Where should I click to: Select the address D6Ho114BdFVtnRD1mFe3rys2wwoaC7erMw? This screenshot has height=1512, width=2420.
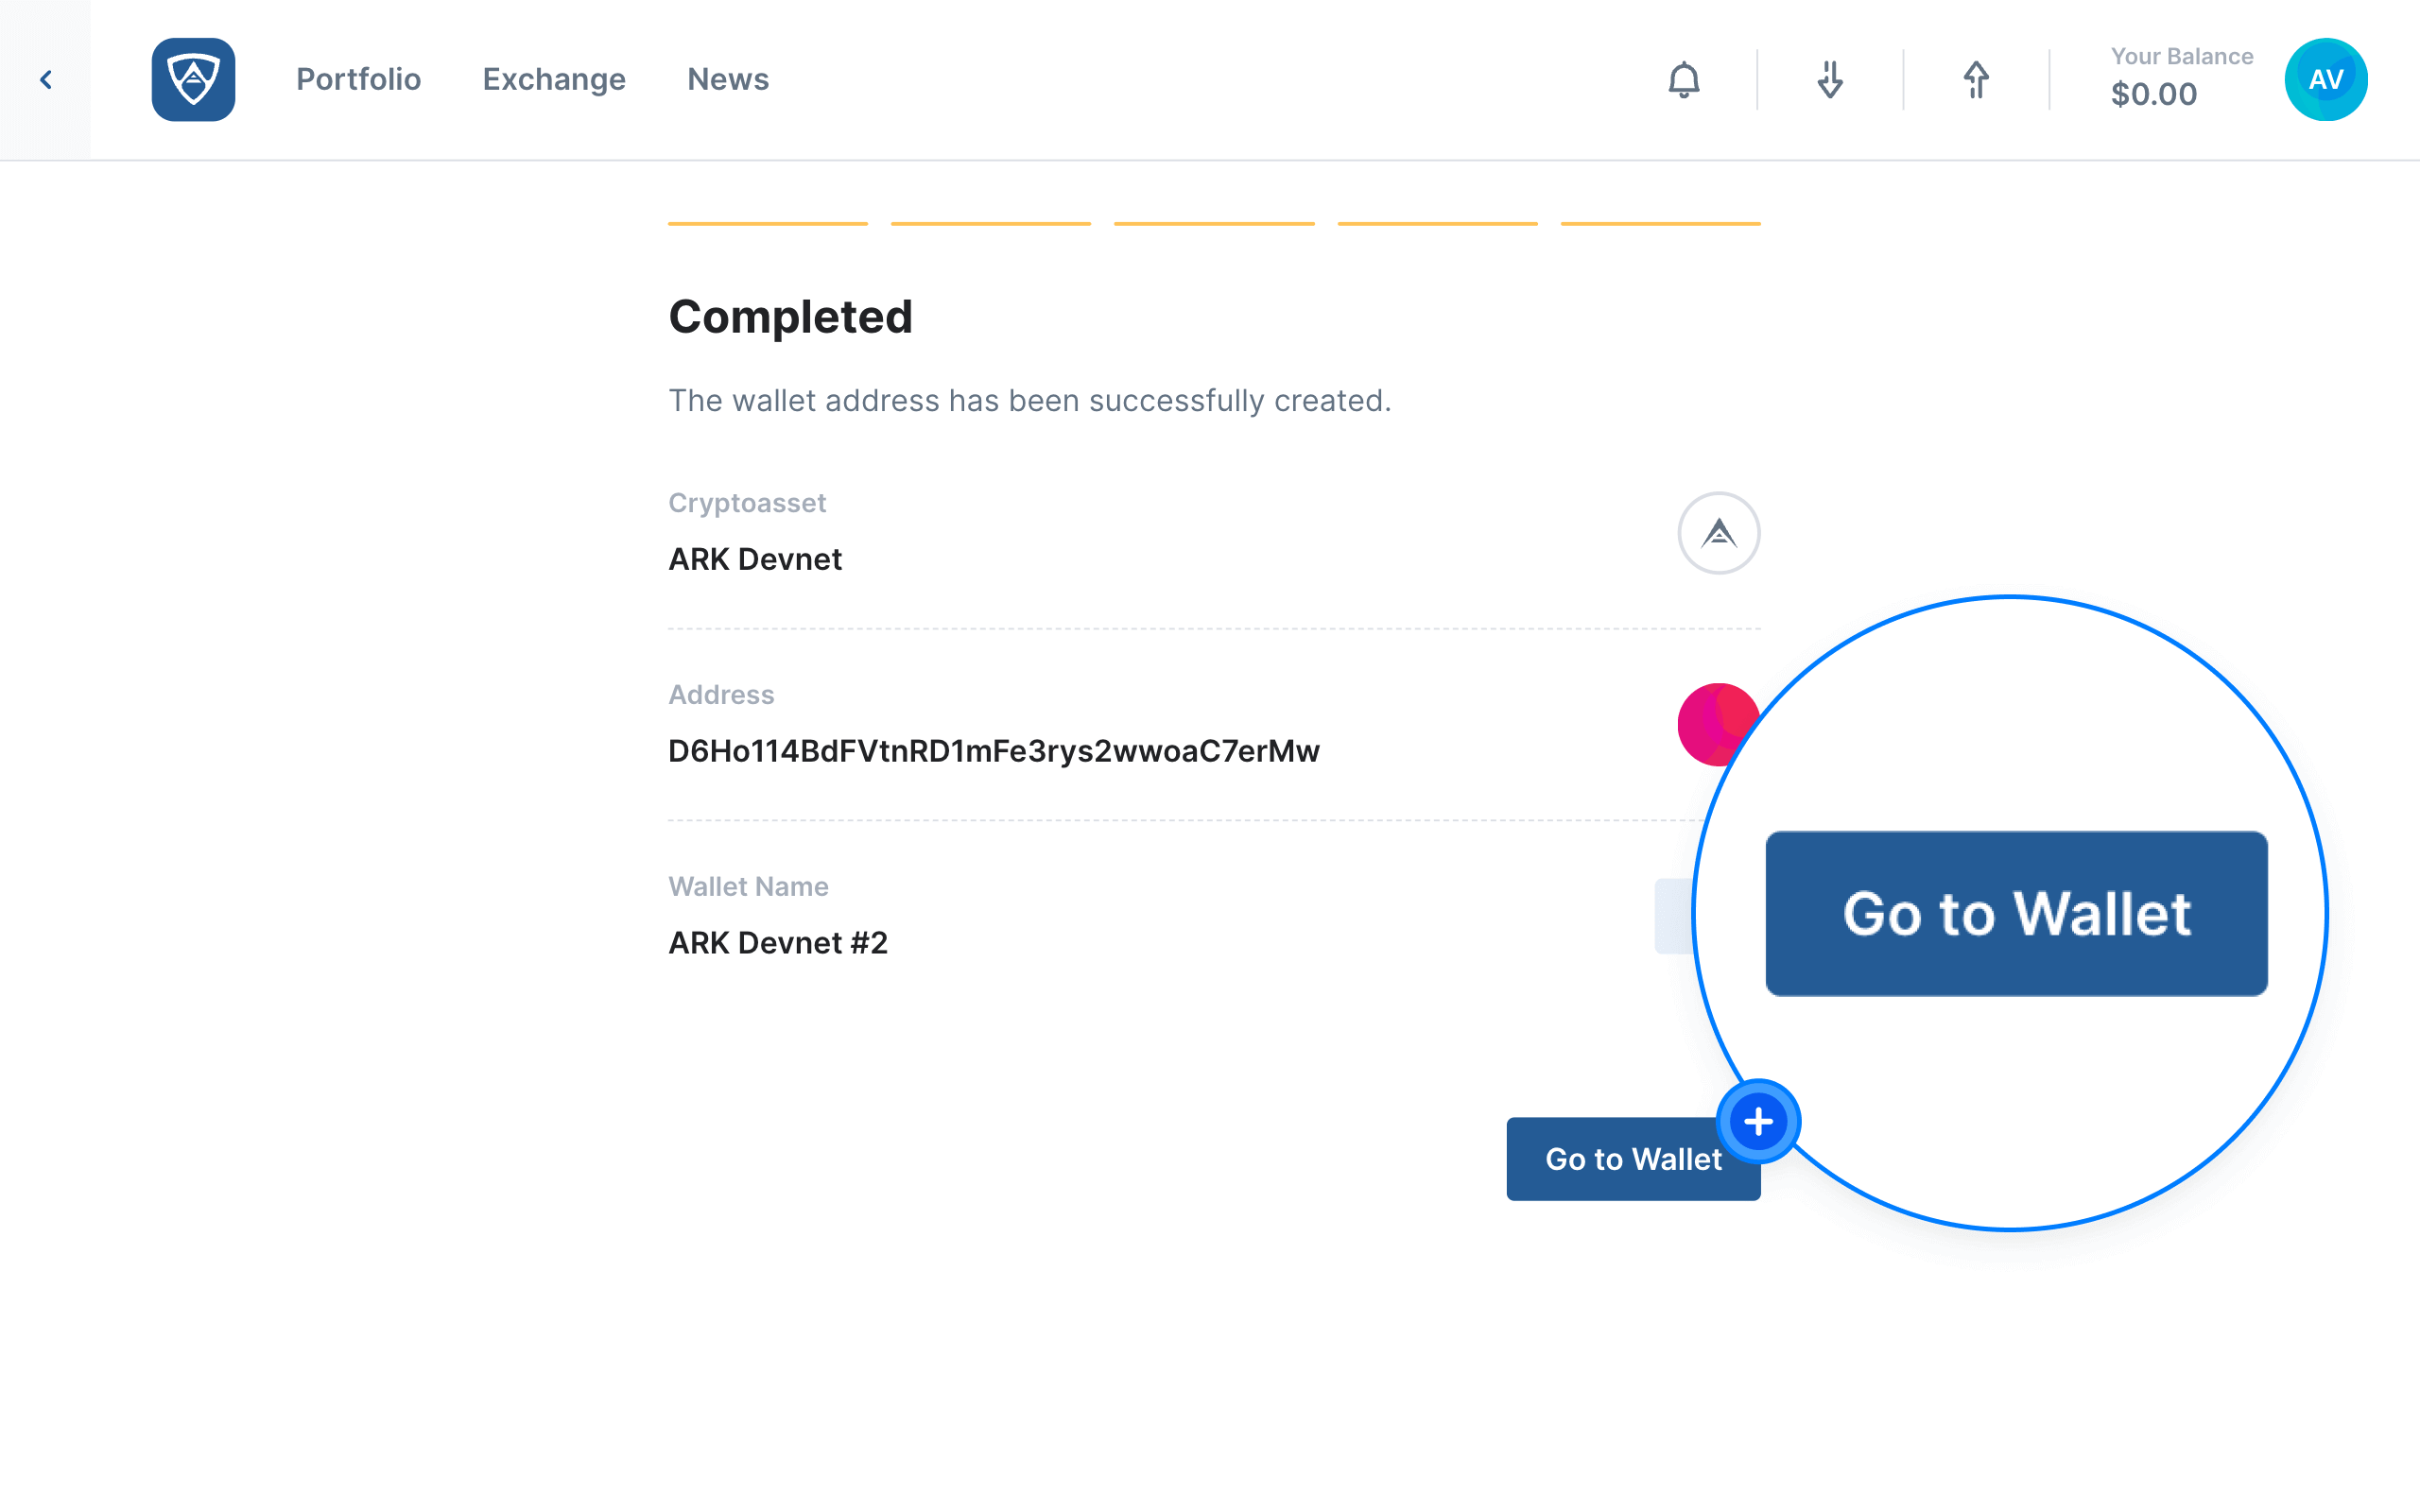tap(994, 751)
